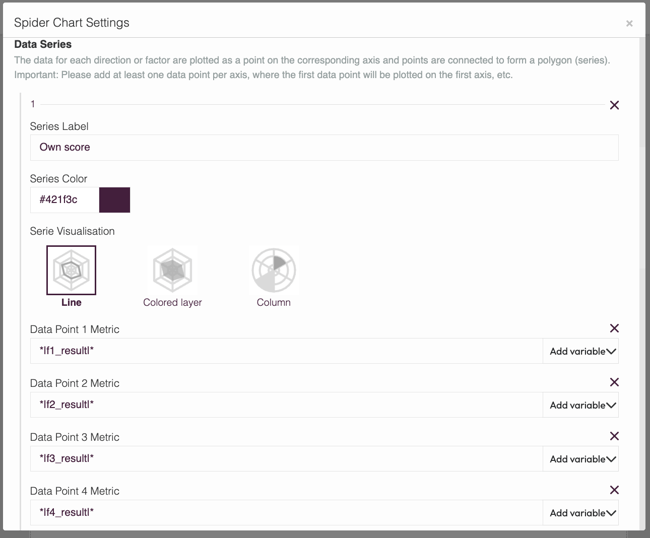Open Add variable dropdown for Data Point 3
The height and width of the screenshot is (538, 650).
(581, 459)
